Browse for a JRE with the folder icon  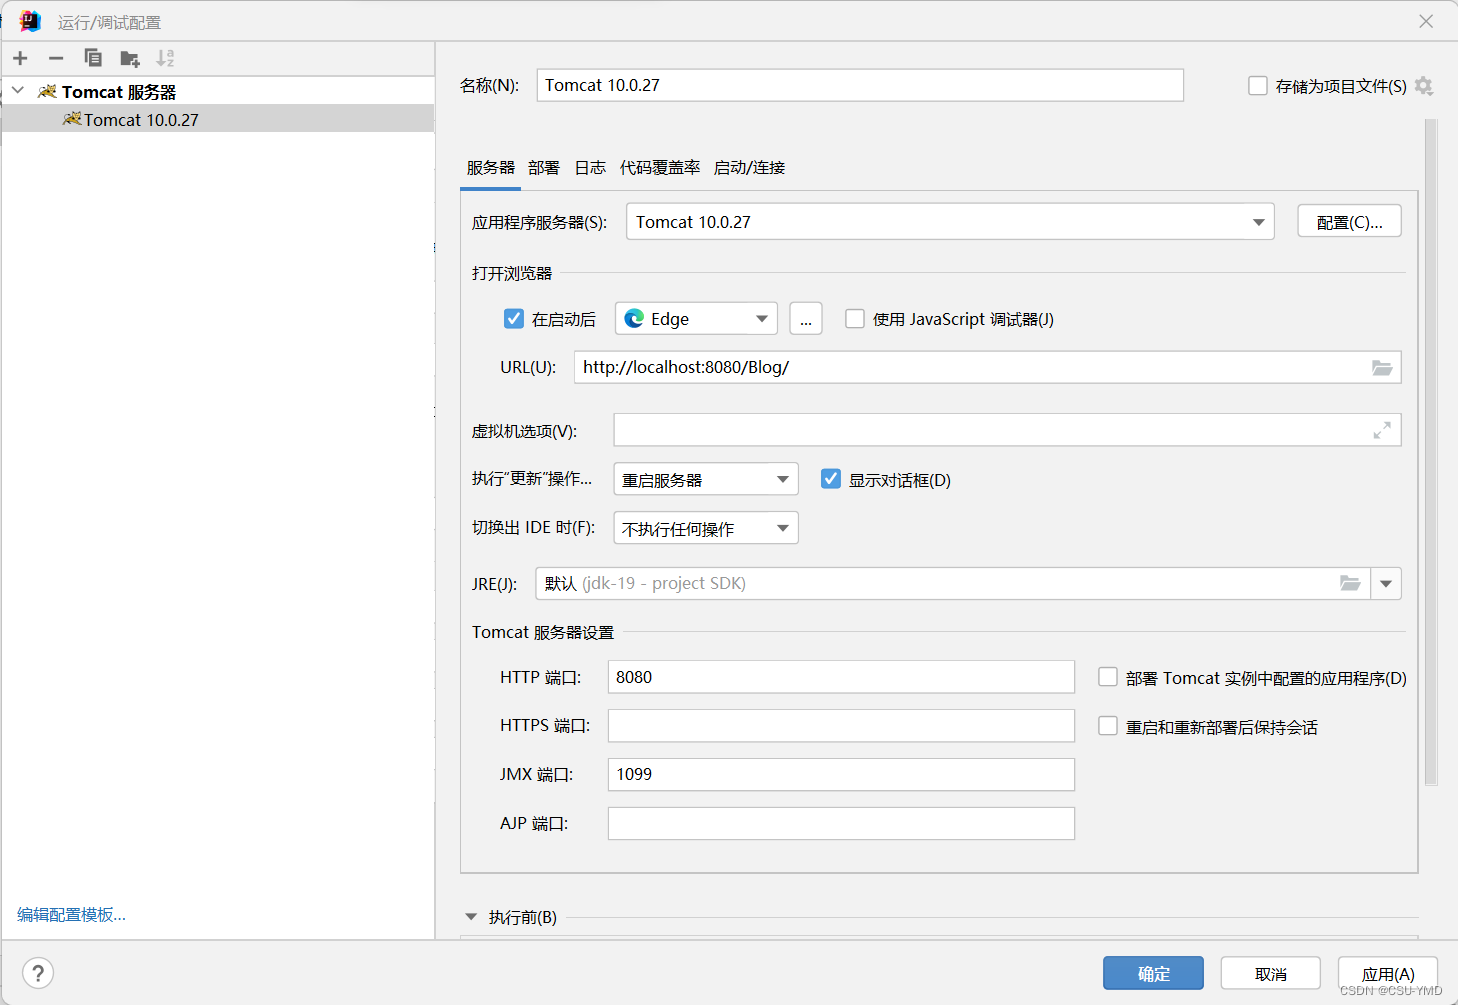click(1350, 583)
